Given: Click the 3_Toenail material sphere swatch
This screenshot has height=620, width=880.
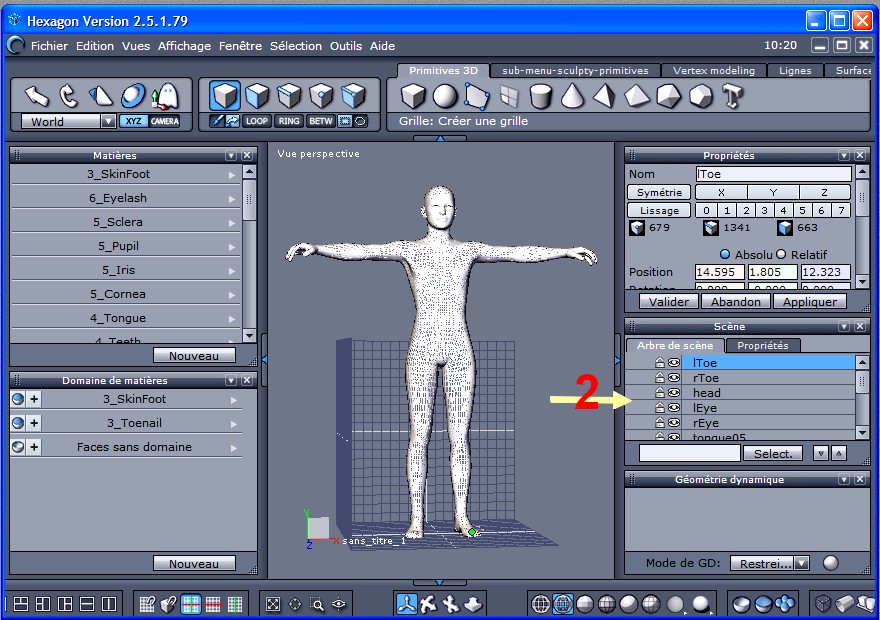Looking at the screenshot, I should click(18, 423).
